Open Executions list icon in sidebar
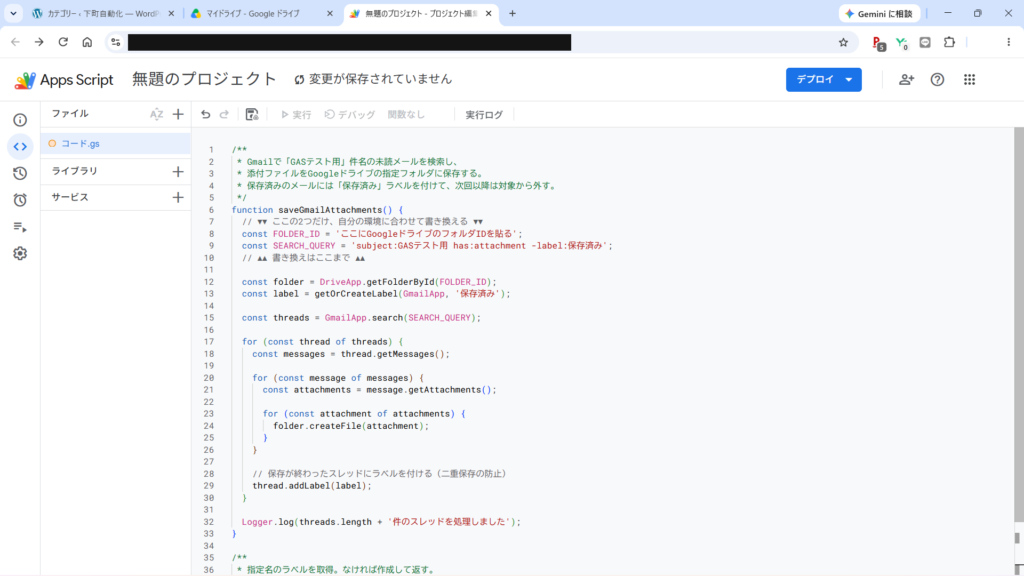The height and width of the screenshot is (576, 1024). point(20,227)
